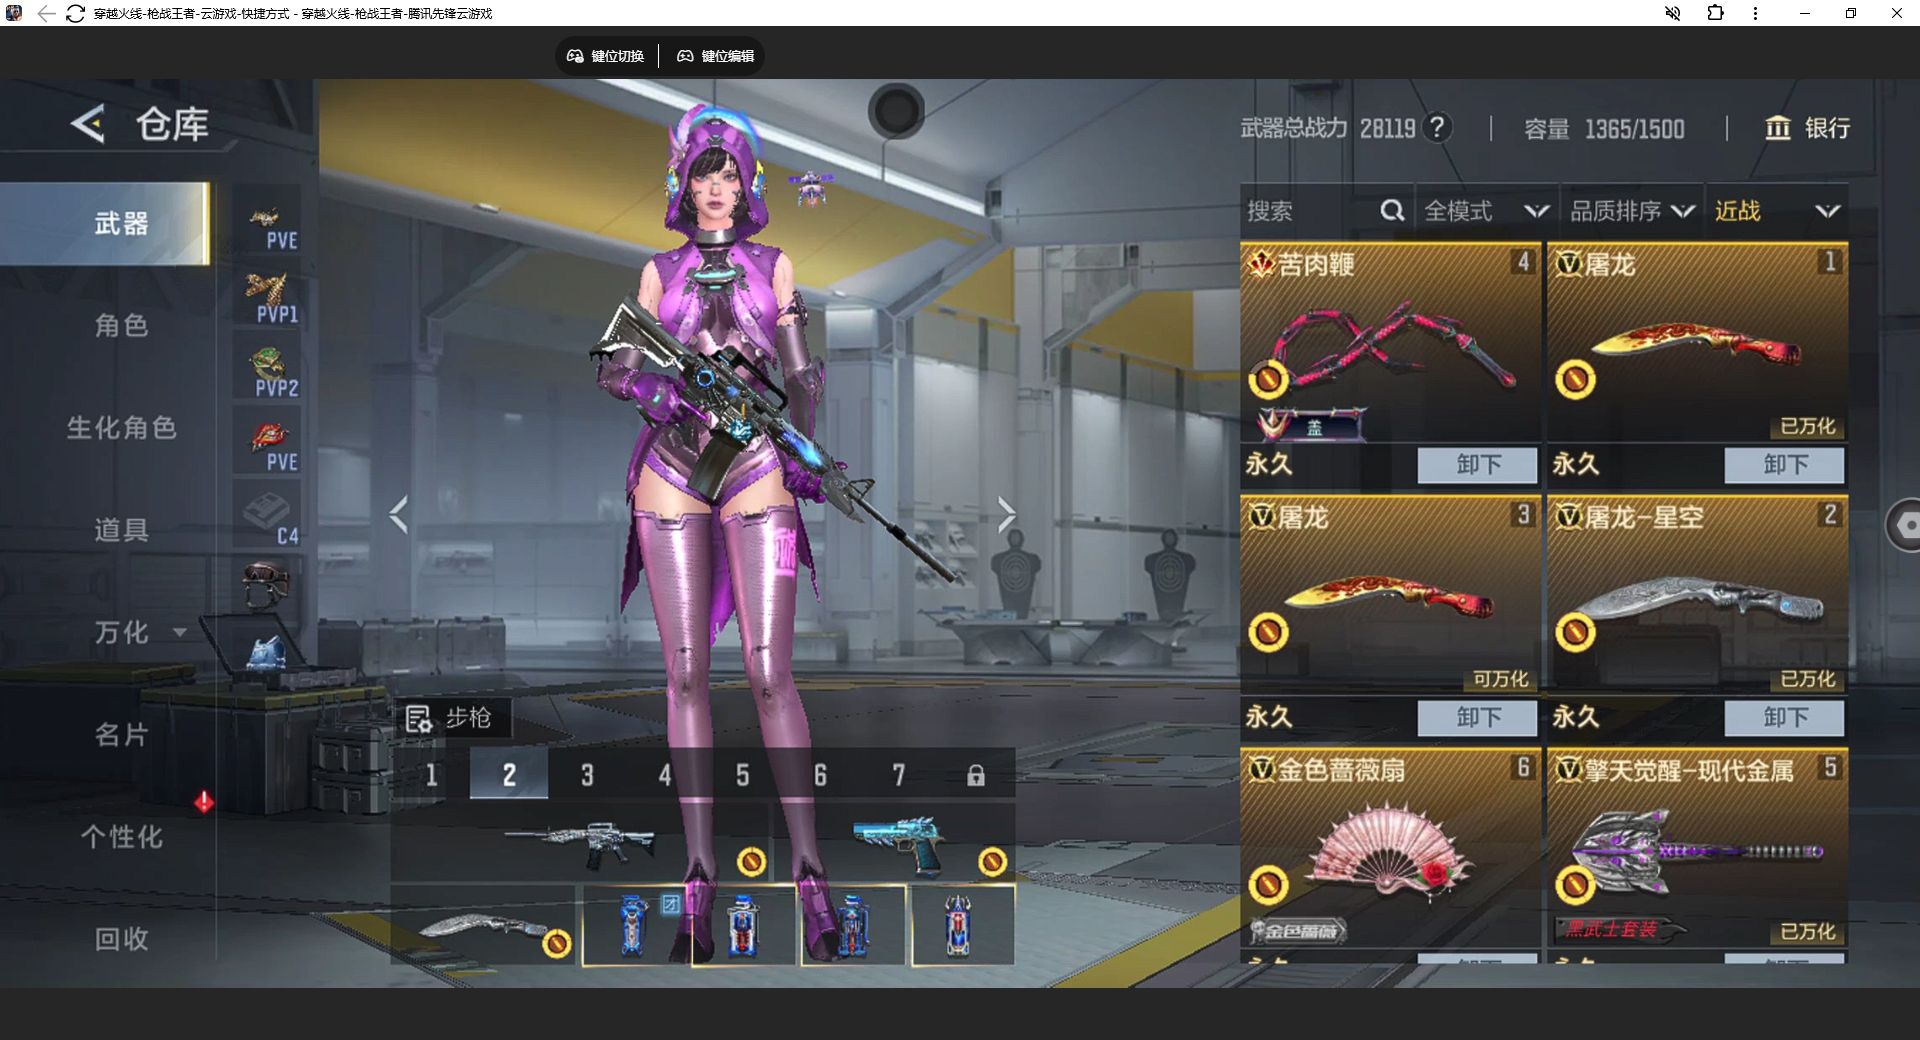Select the PVP2 loadout icon

(x=268, y=367)
